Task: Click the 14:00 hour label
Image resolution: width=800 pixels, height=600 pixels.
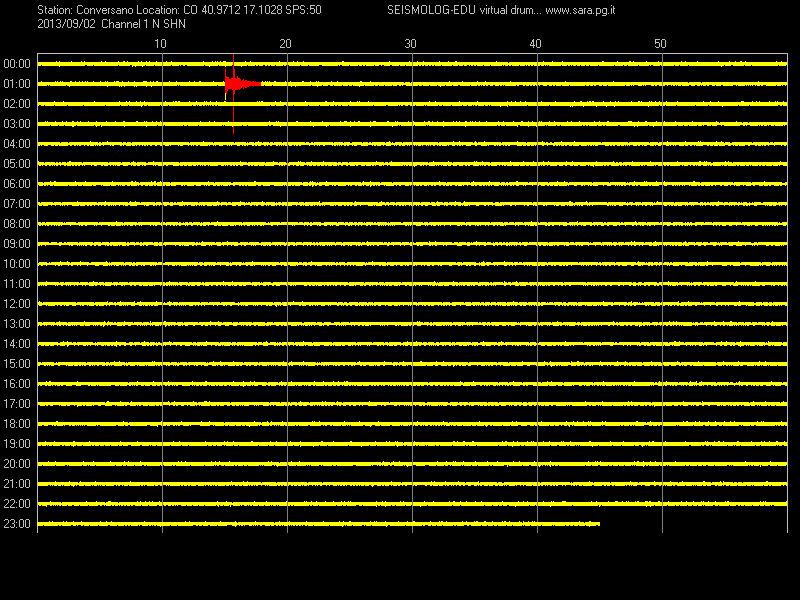Action: (17, 344)
